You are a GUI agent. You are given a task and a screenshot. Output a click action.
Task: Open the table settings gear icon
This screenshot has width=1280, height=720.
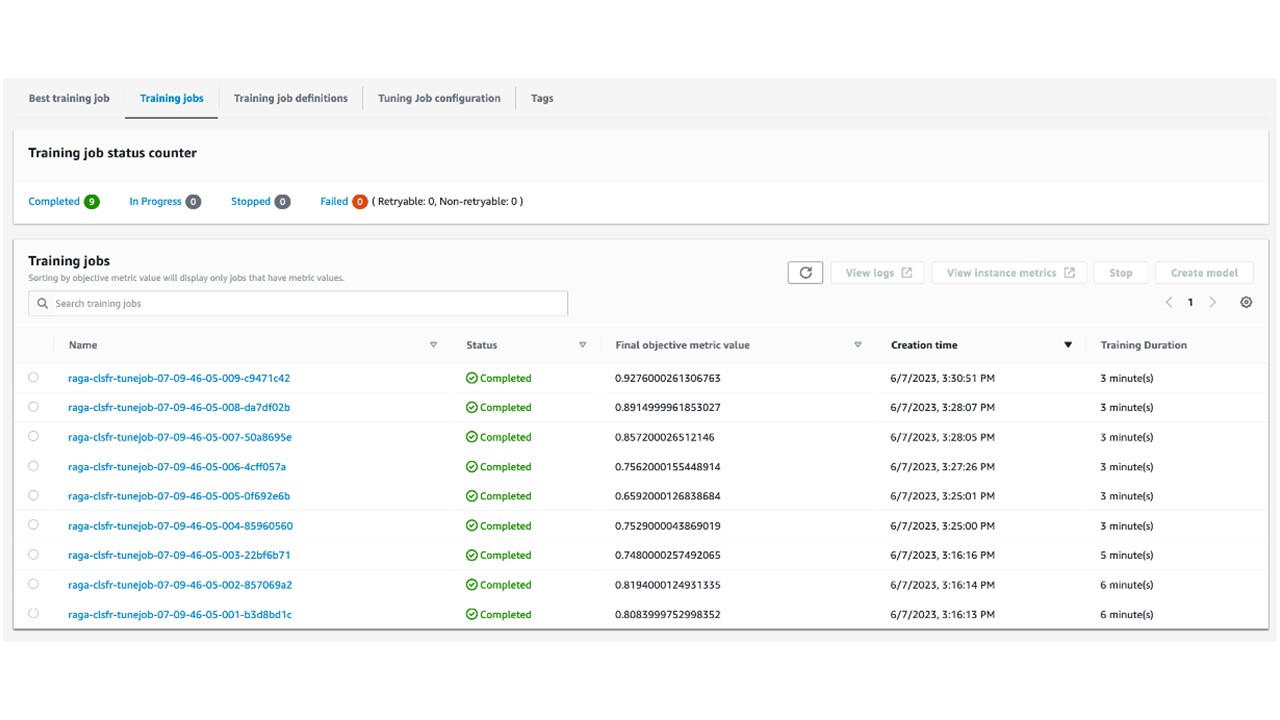click(x=1246, y=302)
